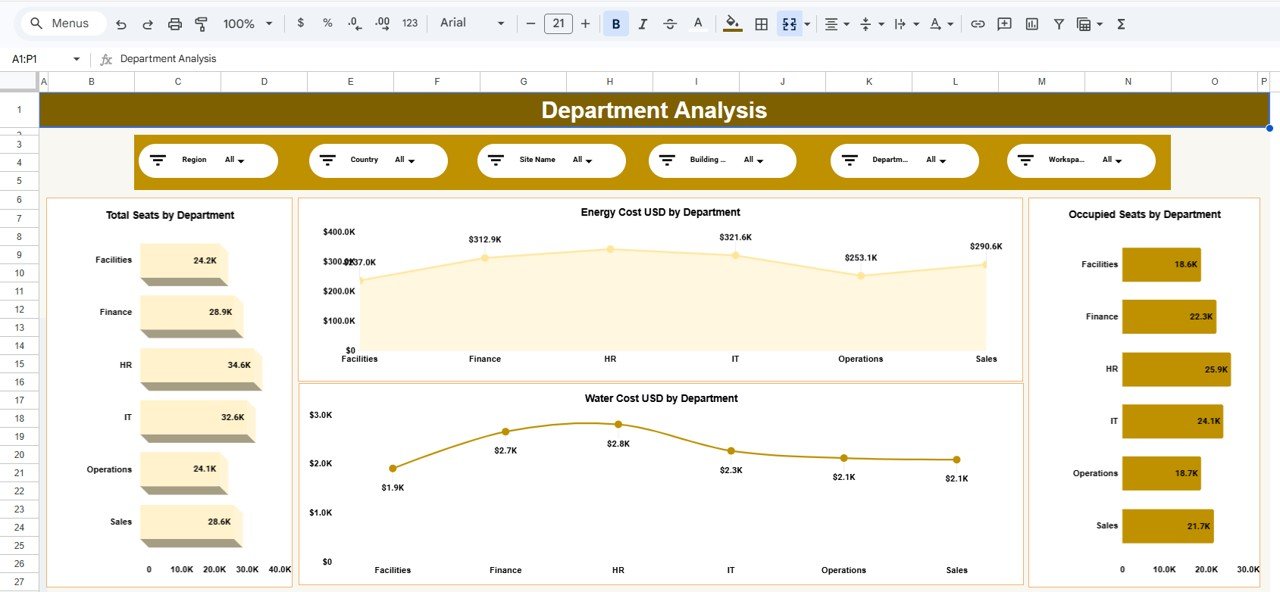Open the fill color picker
This screenshot has width=1280, height=592.
[x=733, y=22]
